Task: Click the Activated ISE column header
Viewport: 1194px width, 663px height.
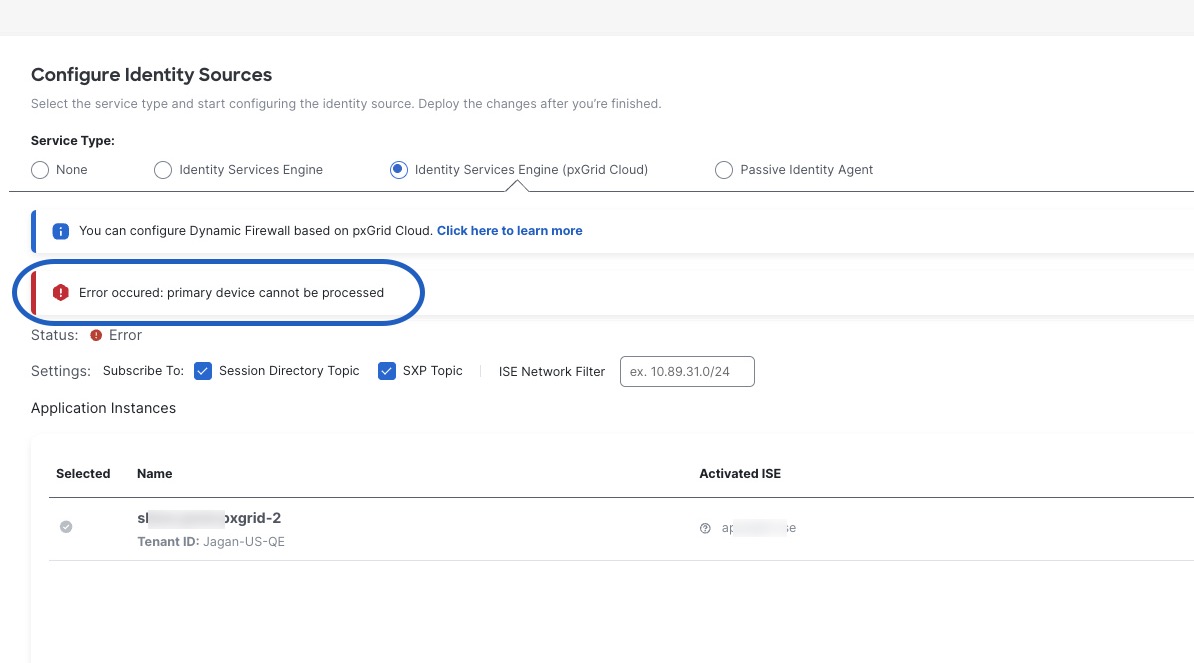Action: click(740, 474)
